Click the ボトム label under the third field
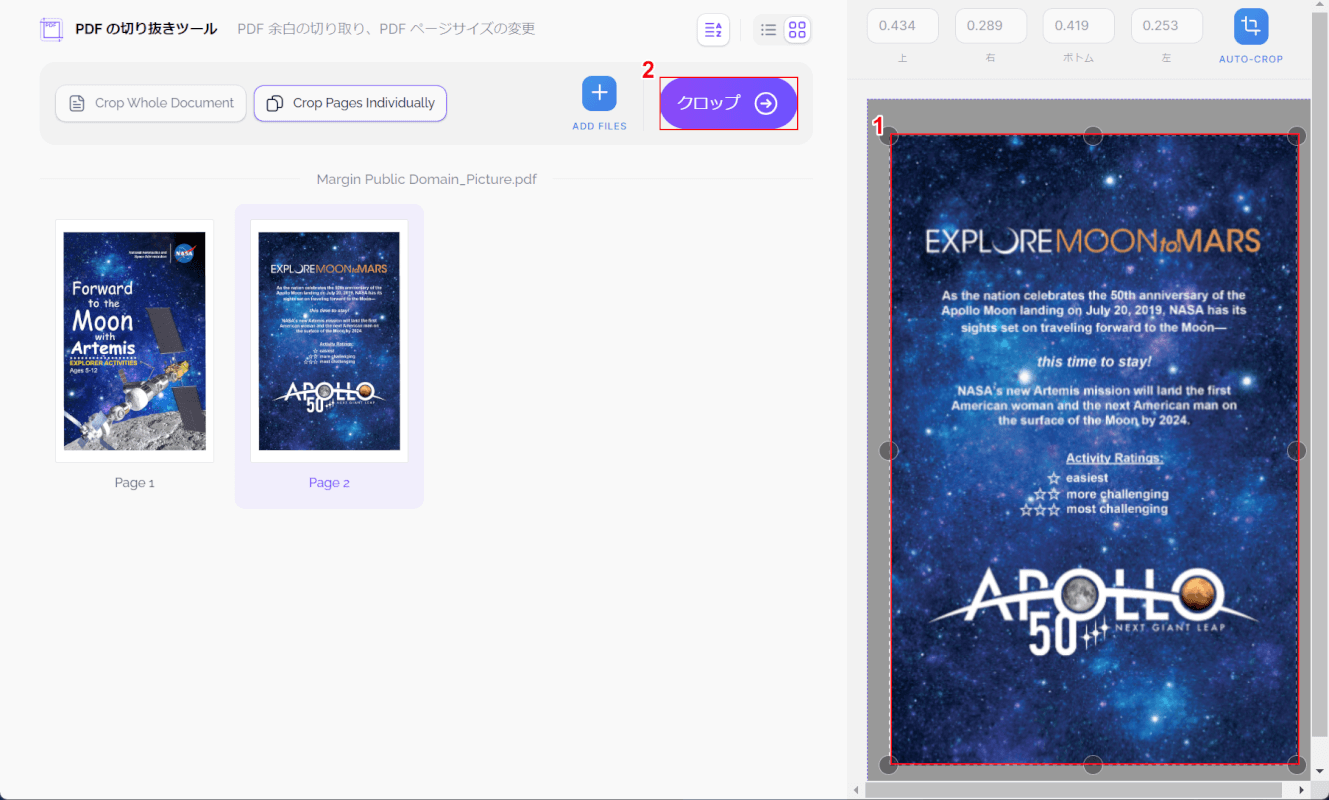 pos(1079,58)
